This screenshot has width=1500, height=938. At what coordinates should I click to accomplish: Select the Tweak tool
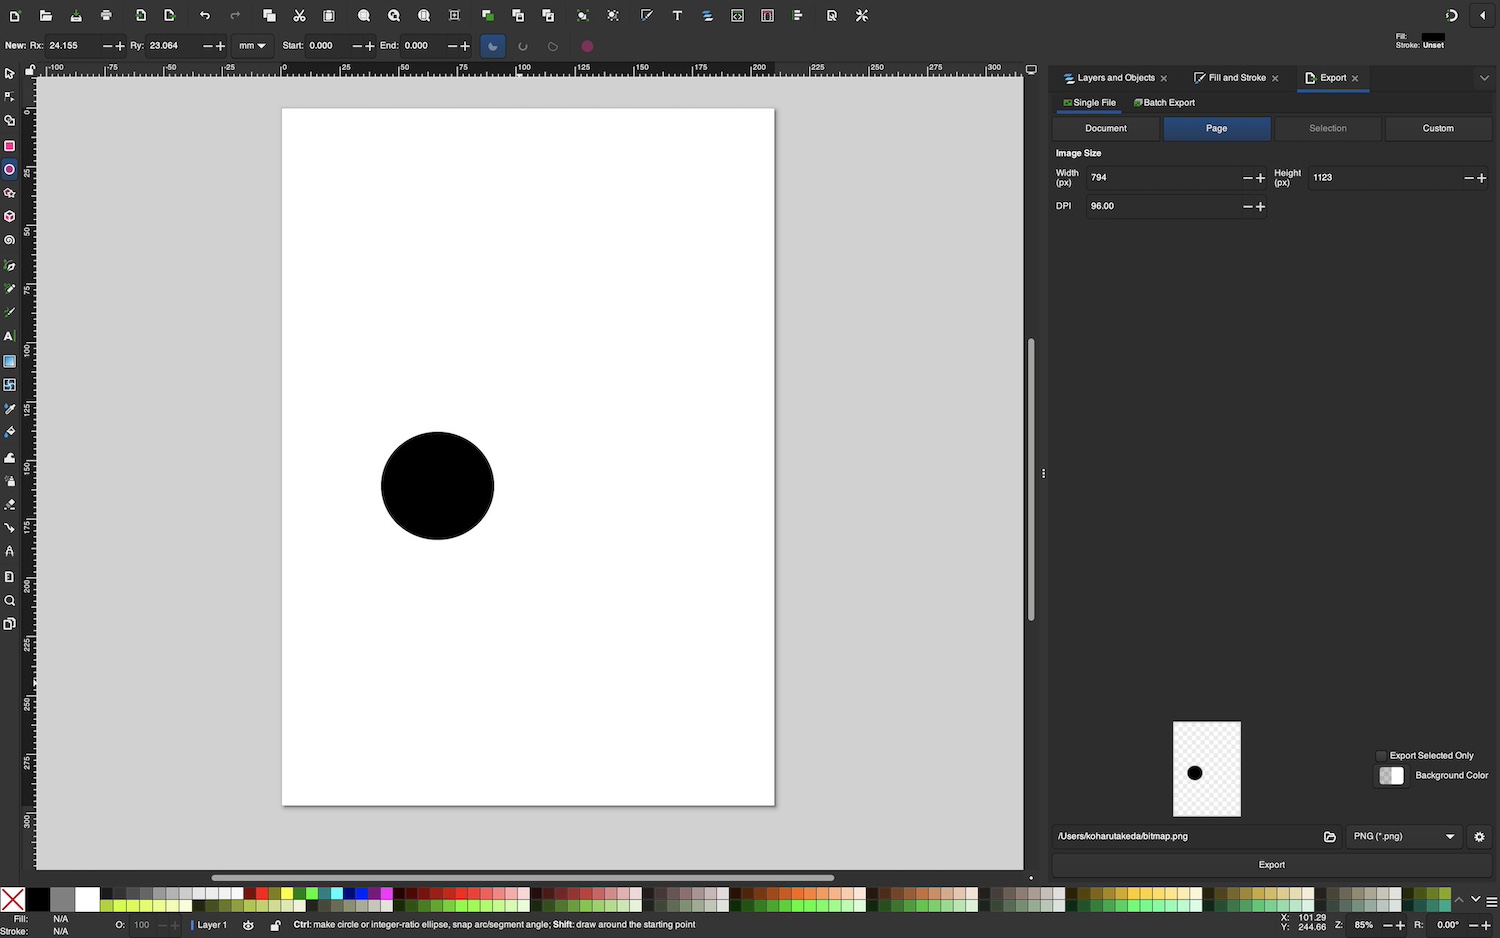(10, 457)
